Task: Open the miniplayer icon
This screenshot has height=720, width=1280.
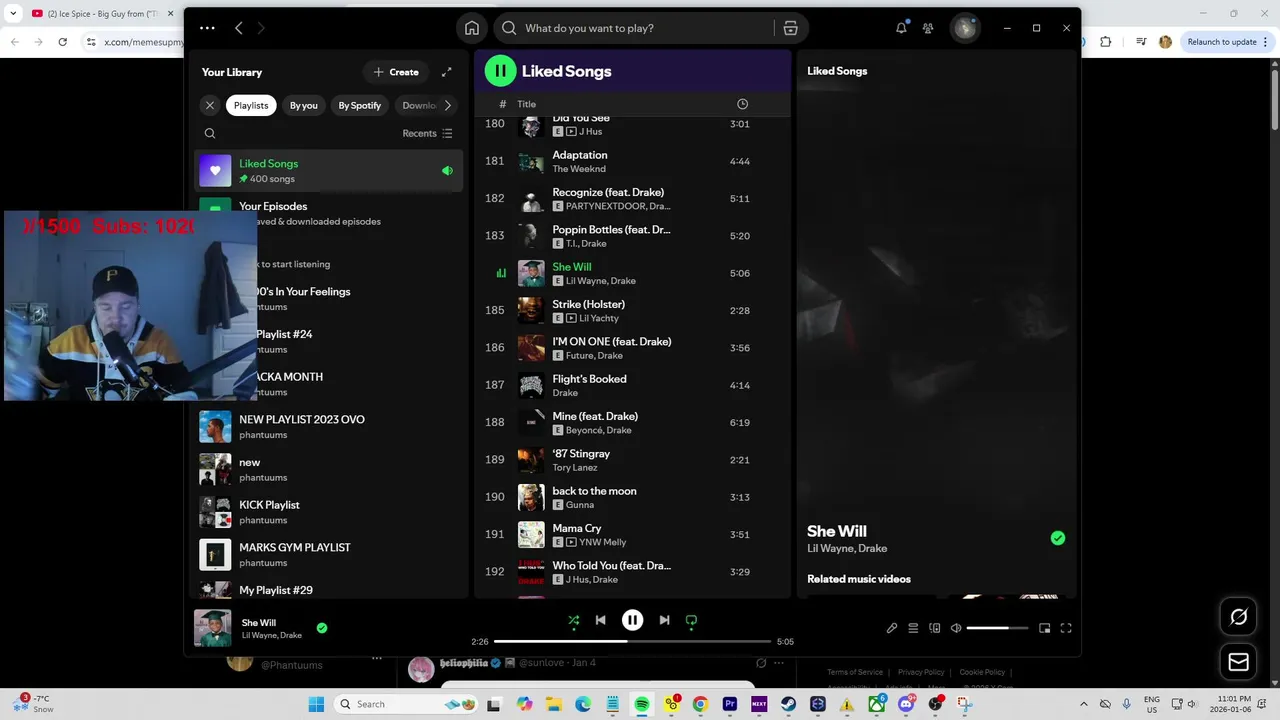Action: [x=1044, y=628]
